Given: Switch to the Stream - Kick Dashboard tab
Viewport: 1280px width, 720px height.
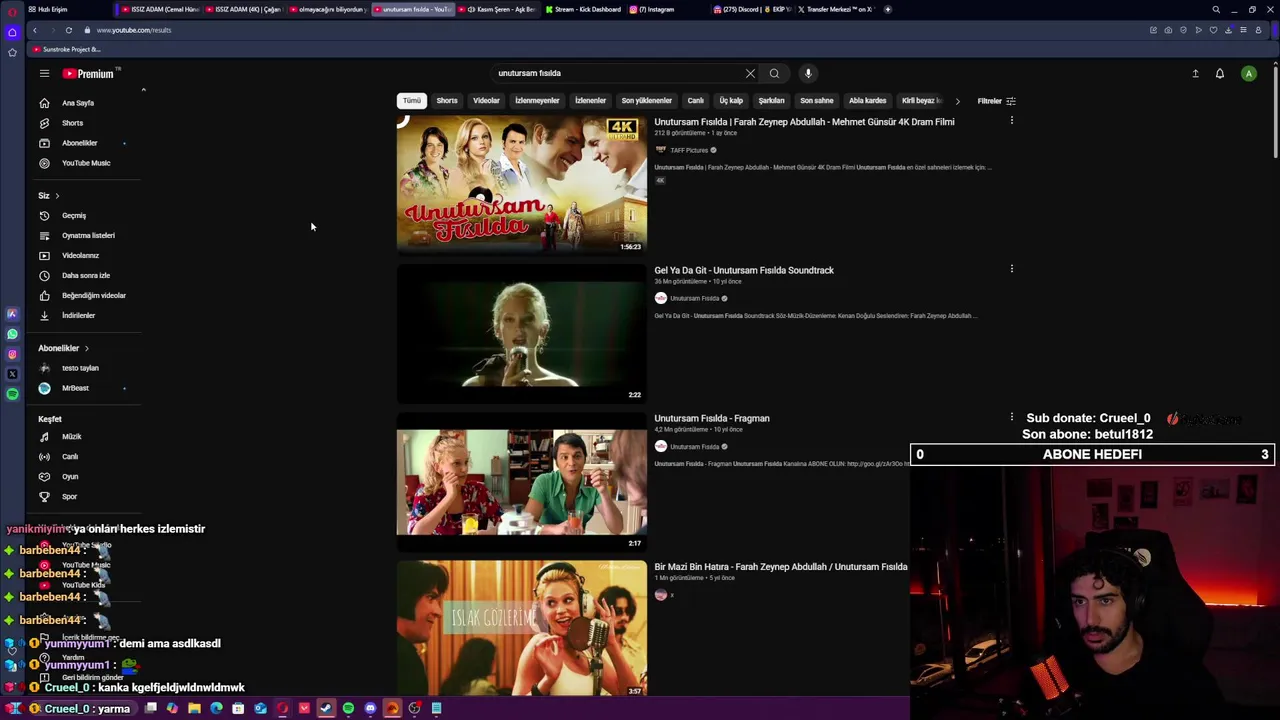Looking at the screenshot, I should 582,9.
